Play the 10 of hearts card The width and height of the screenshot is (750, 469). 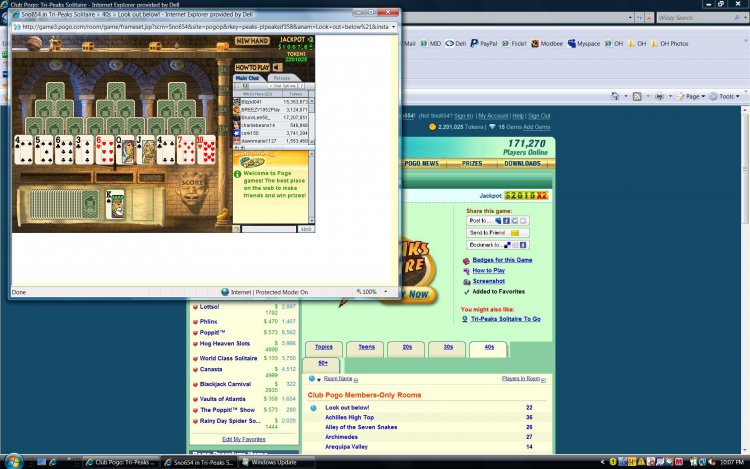pyautogui.click(x=206, y=150)
